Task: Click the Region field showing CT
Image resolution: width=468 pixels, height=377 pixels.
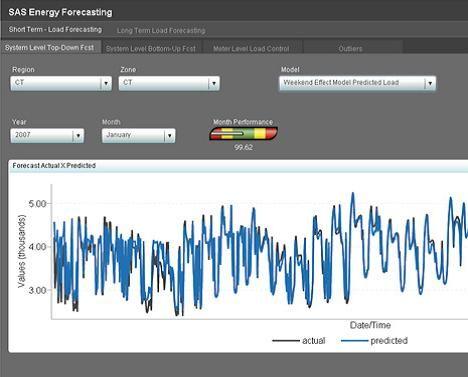Action: (x=61, y=83)
